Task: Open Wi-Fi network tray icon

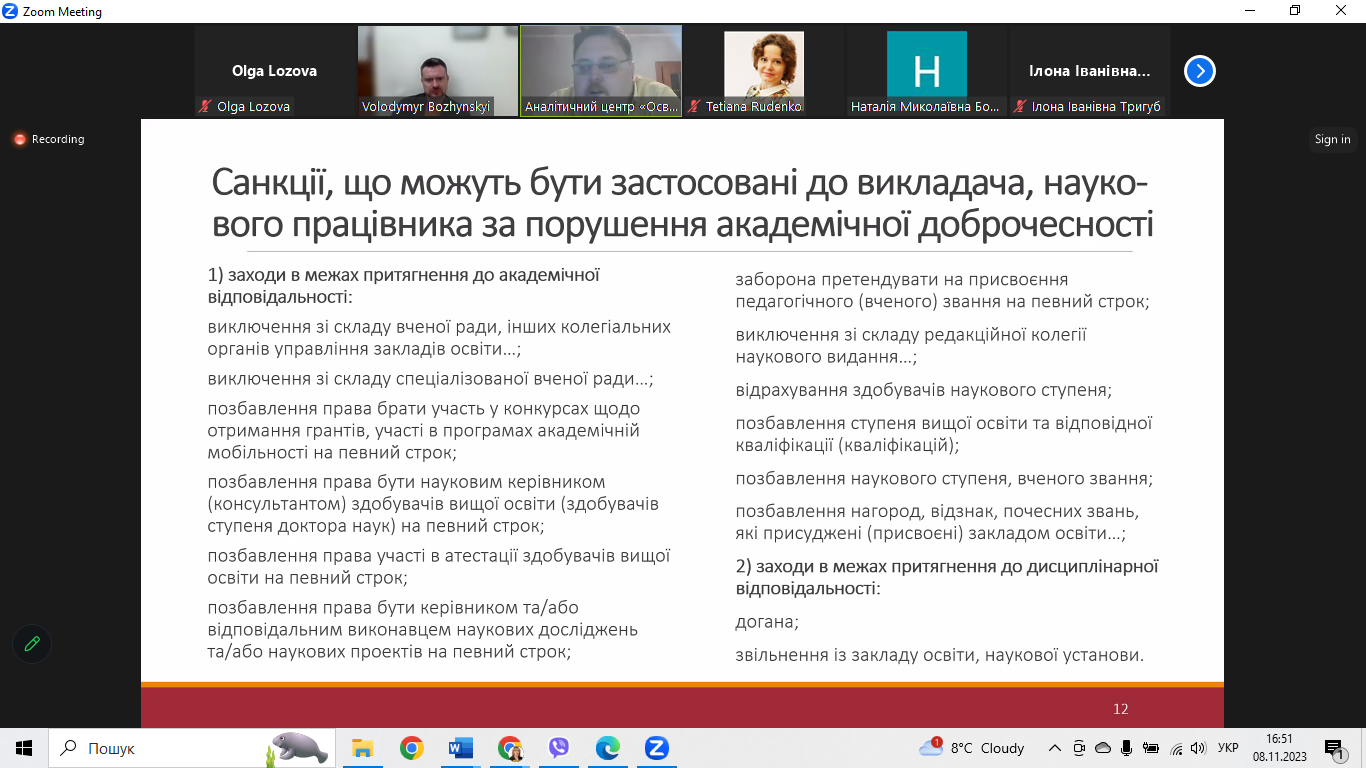Action: (1176, 748)
